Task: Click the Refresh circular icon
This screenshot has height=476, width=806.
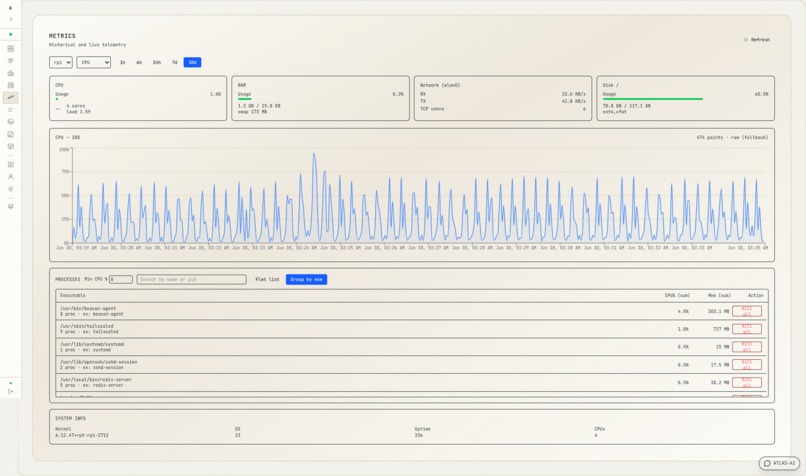Action: pos(746,40)
